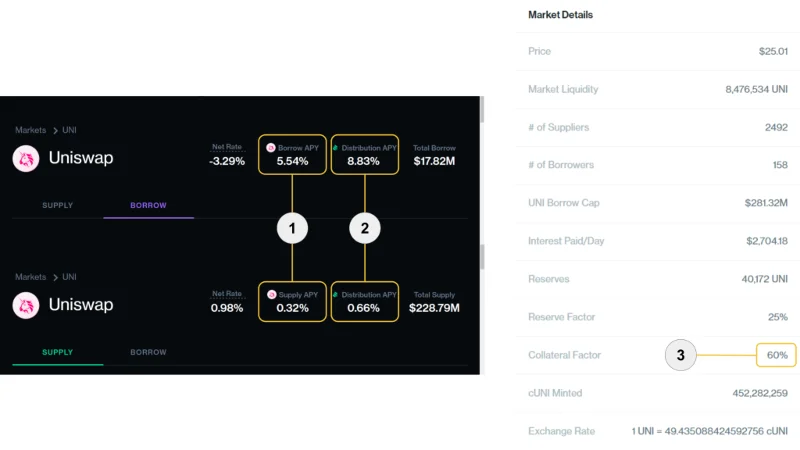800x450 pixels.
Task: Switch to the BORROW tab in the bottom panel
Action: [148, 352]
